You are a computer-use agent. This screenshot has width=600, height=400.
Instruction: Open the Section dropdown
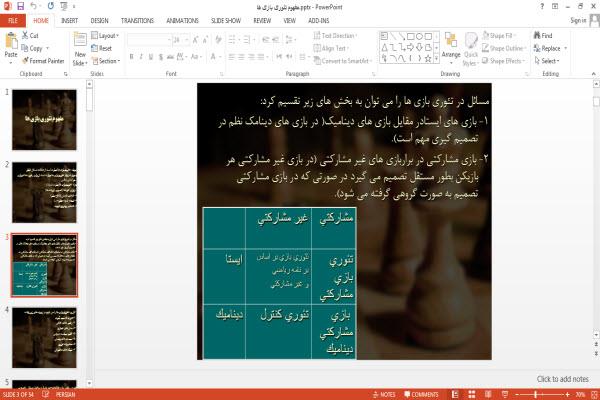click(106, 61)
